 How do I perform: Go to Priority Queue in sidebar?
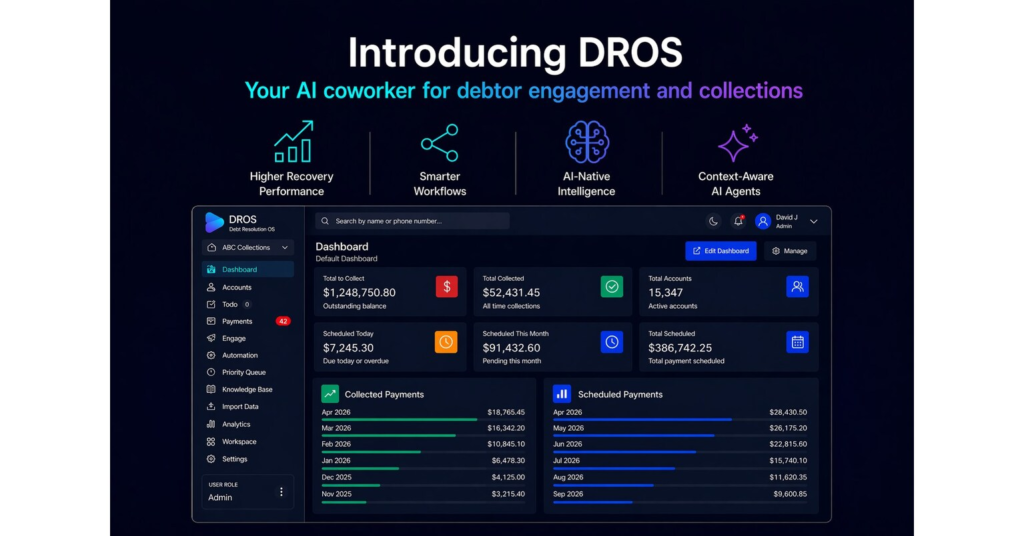point(243,372)
